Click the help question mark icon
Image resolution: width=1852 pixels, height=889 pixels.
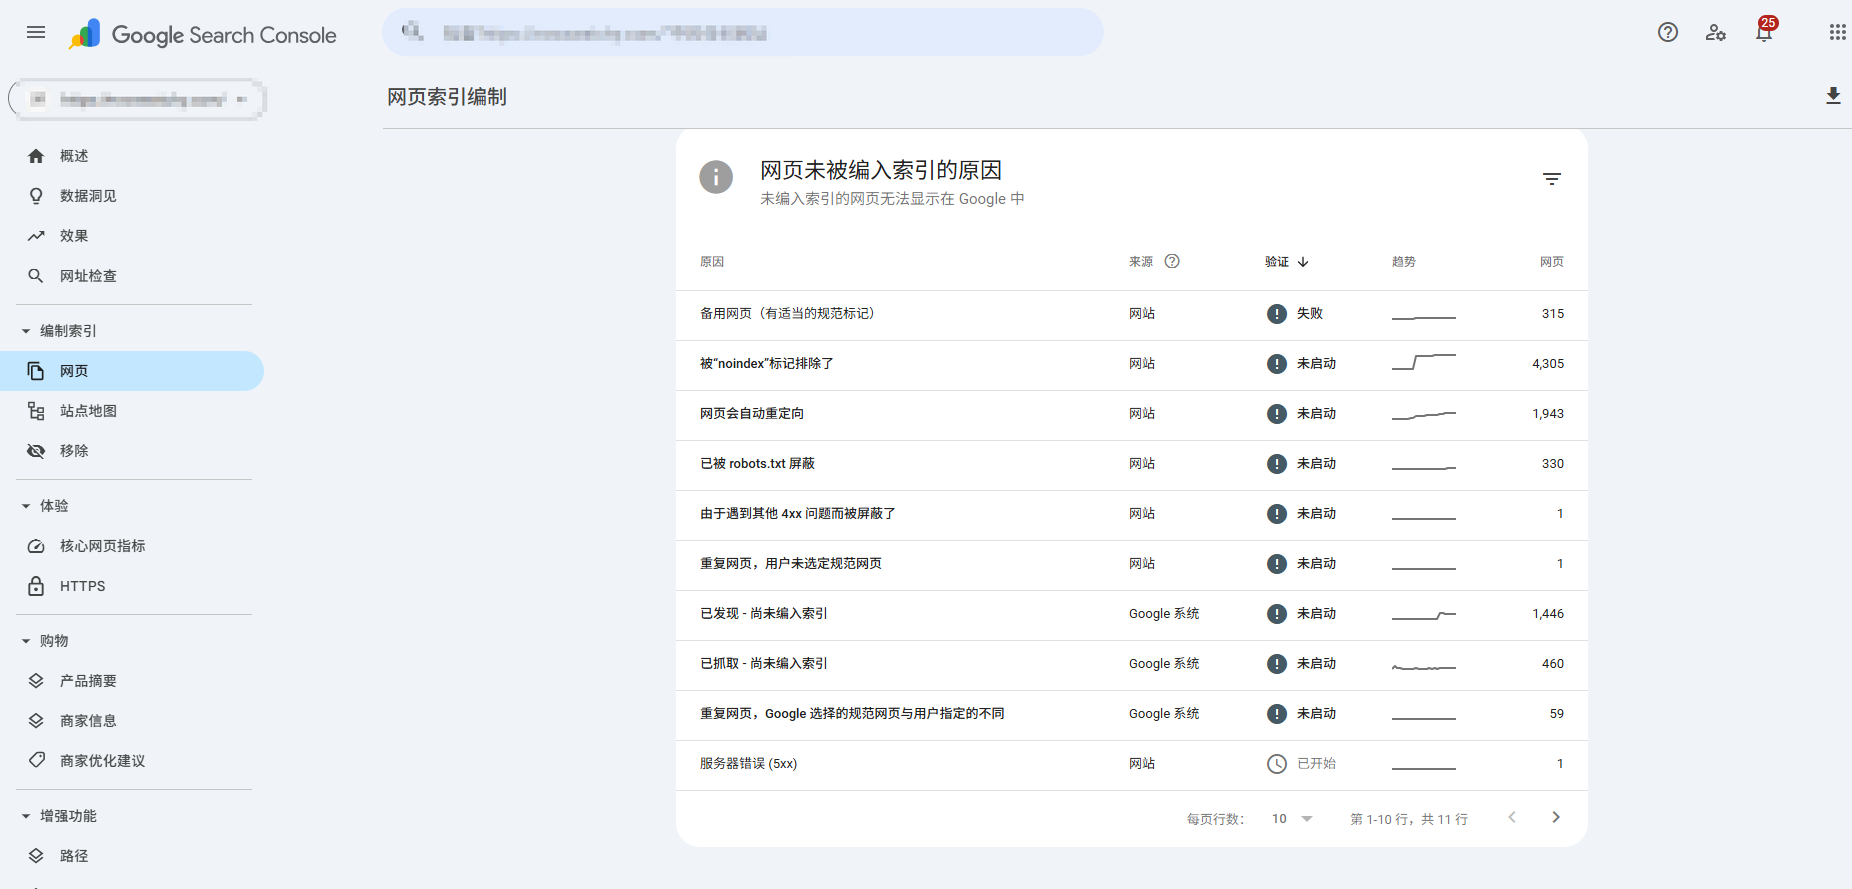(x=1667, y=32)
